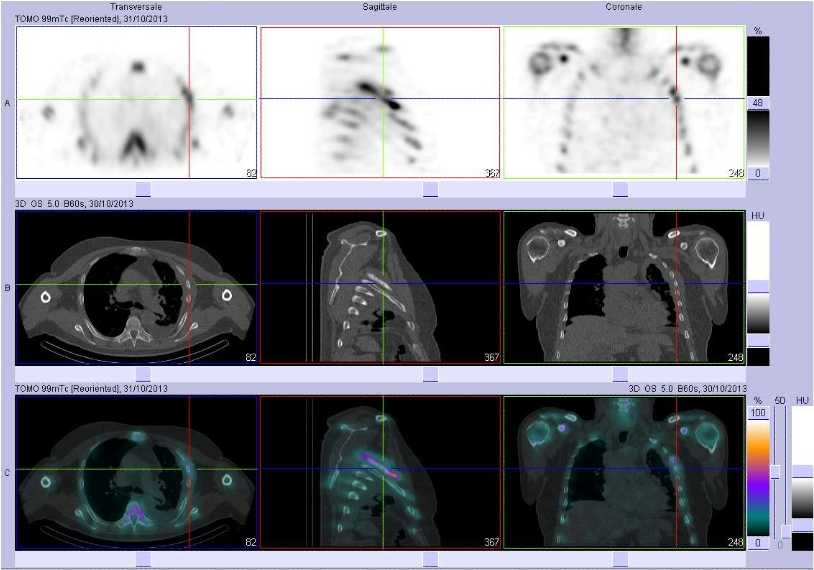Select the row C fused coronal image
Image resolution: width=814 pixels, height=570 pixels.
624,472
